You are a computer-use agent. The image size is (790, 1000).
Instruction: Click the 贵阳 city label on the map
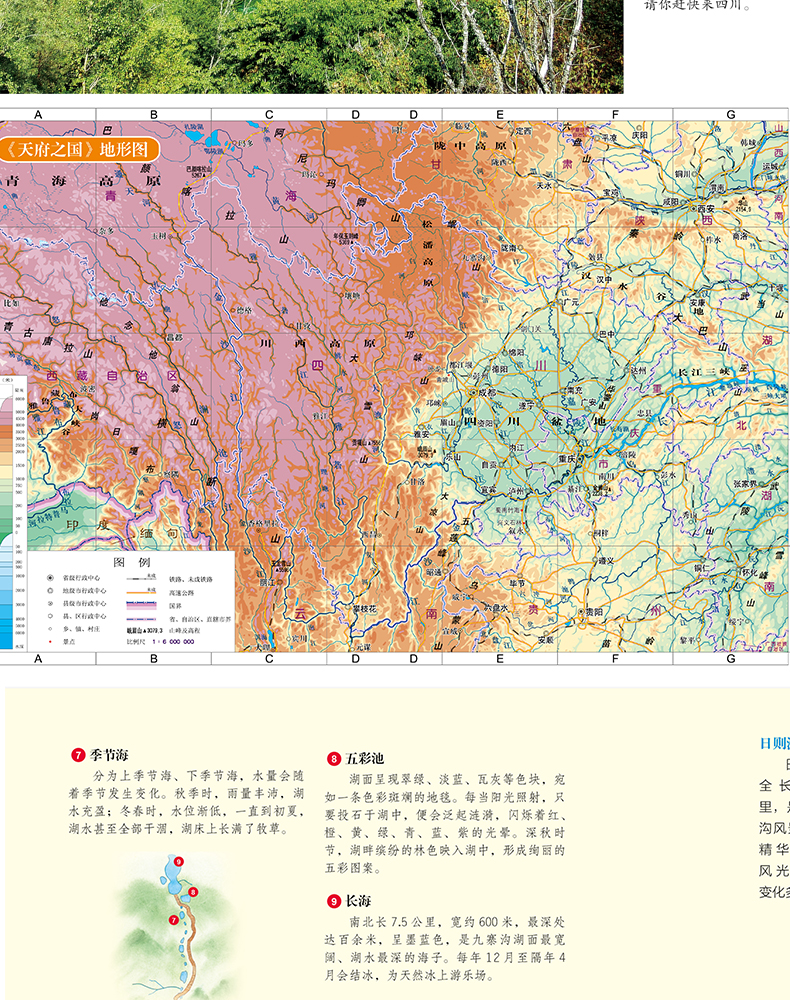pos(594,612)
